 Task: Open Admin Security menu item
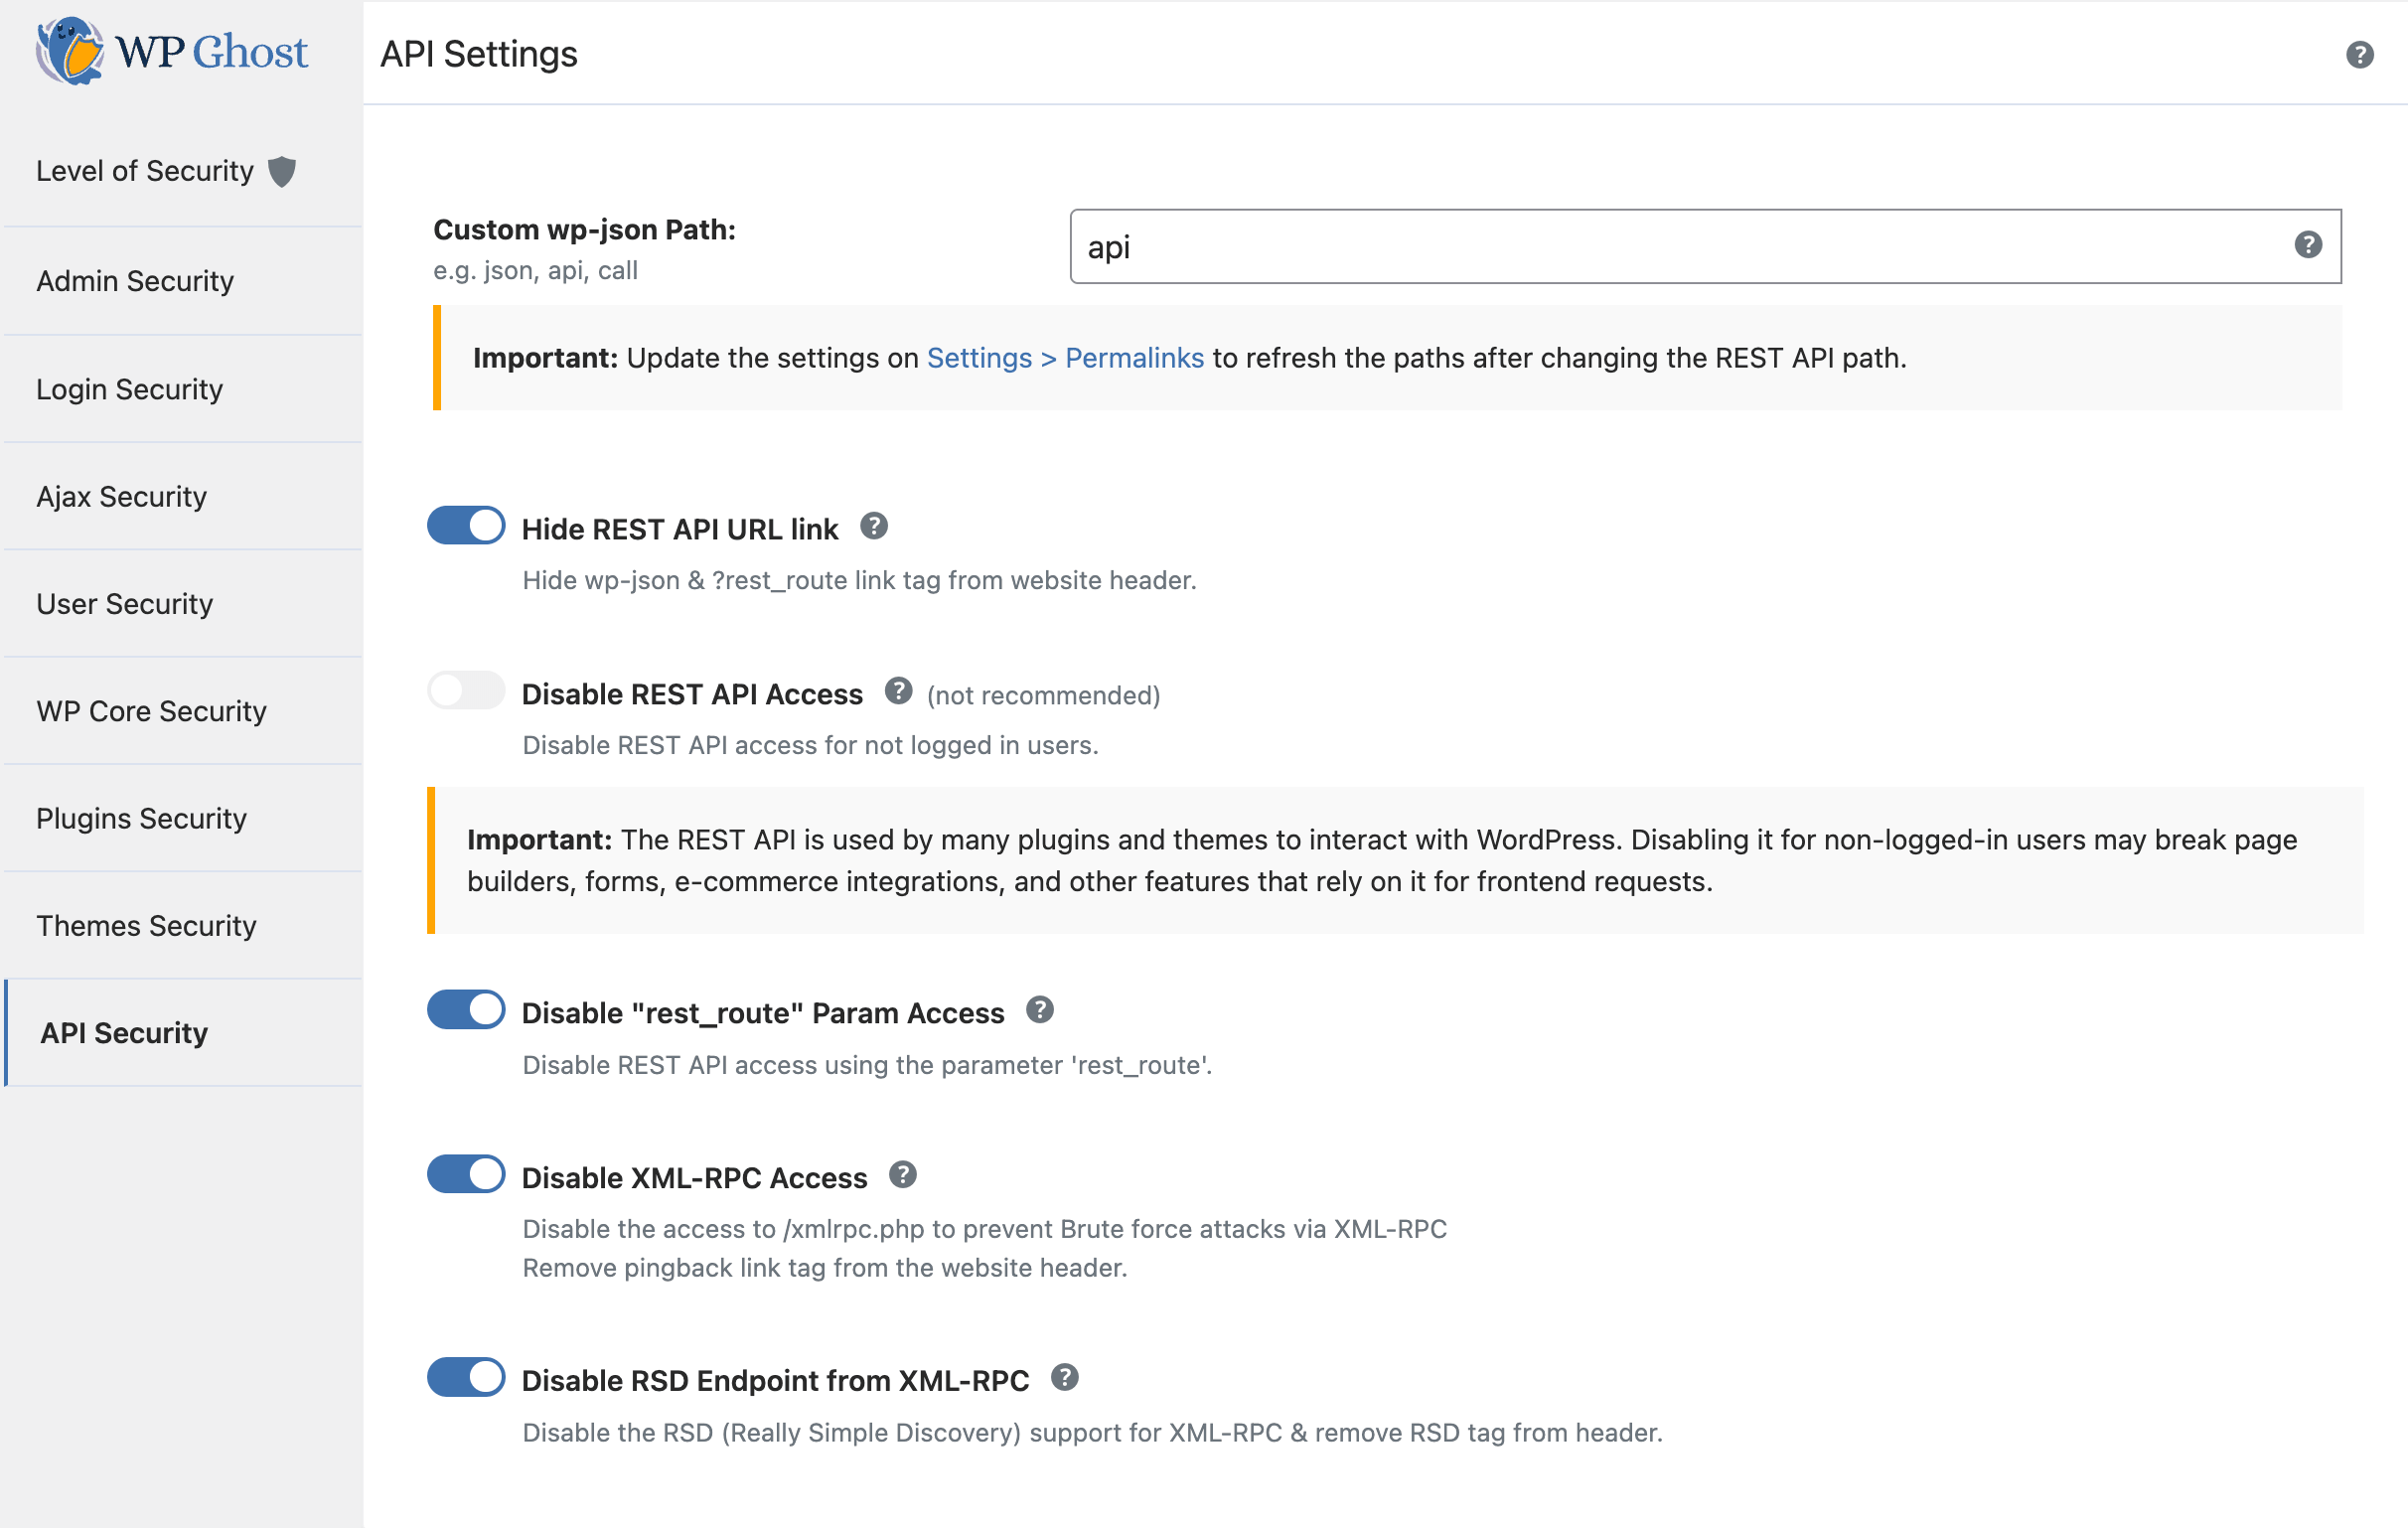(x=135, y=281)
